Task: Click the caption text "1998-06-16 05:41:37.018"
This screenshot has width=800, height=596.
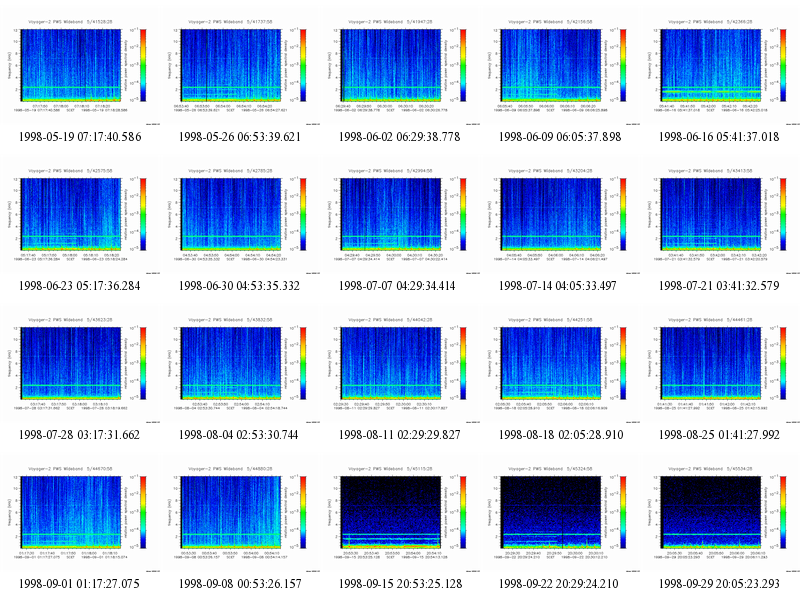Action: tap(719, 137)
